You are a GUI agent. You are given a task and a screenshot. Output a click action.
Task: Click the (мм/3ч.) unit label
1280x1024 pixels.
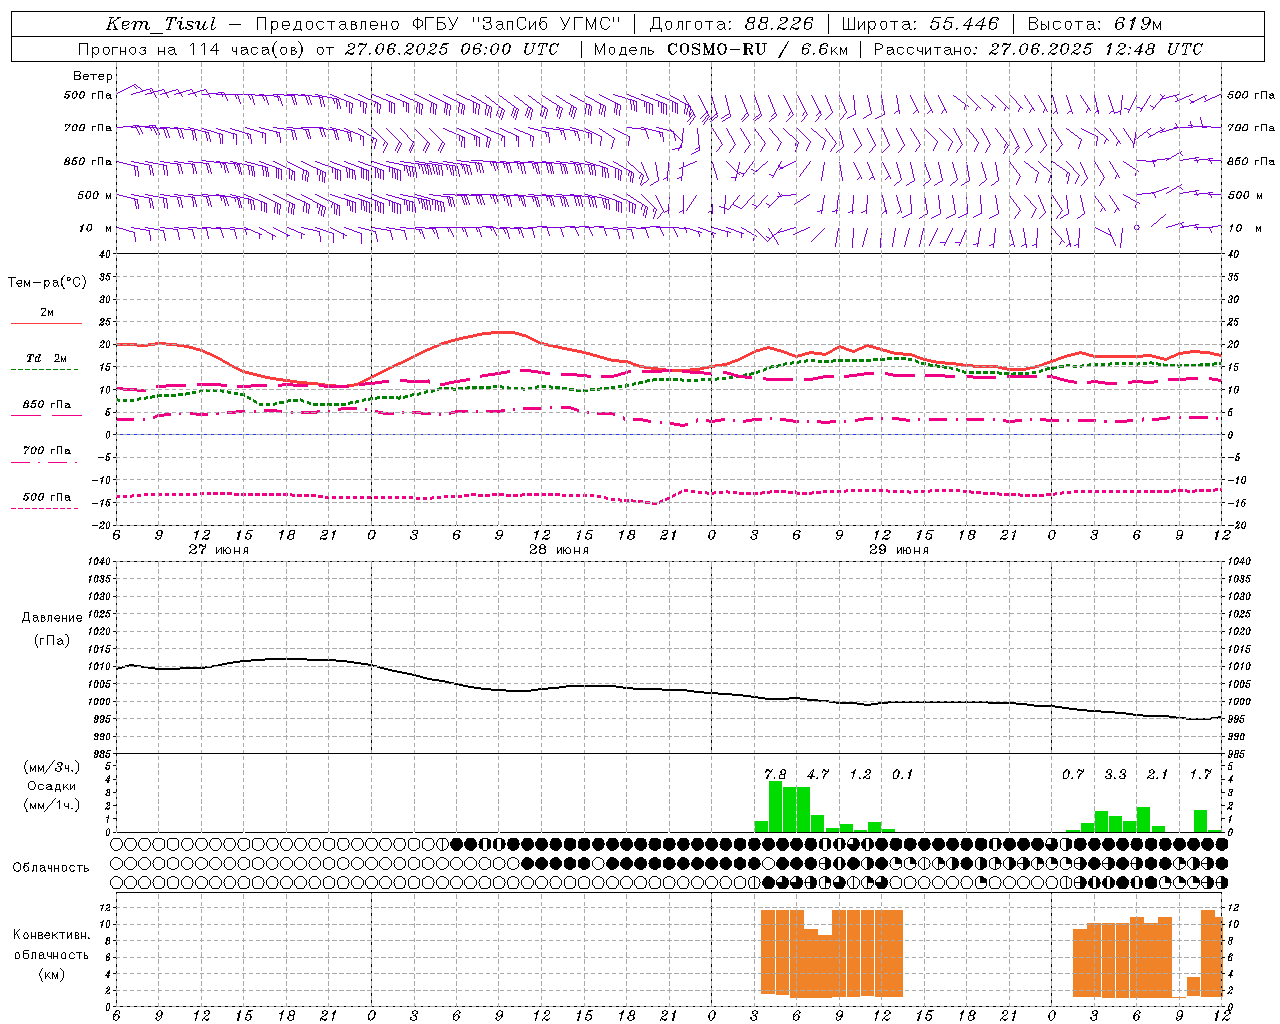[x=52, y=767]
